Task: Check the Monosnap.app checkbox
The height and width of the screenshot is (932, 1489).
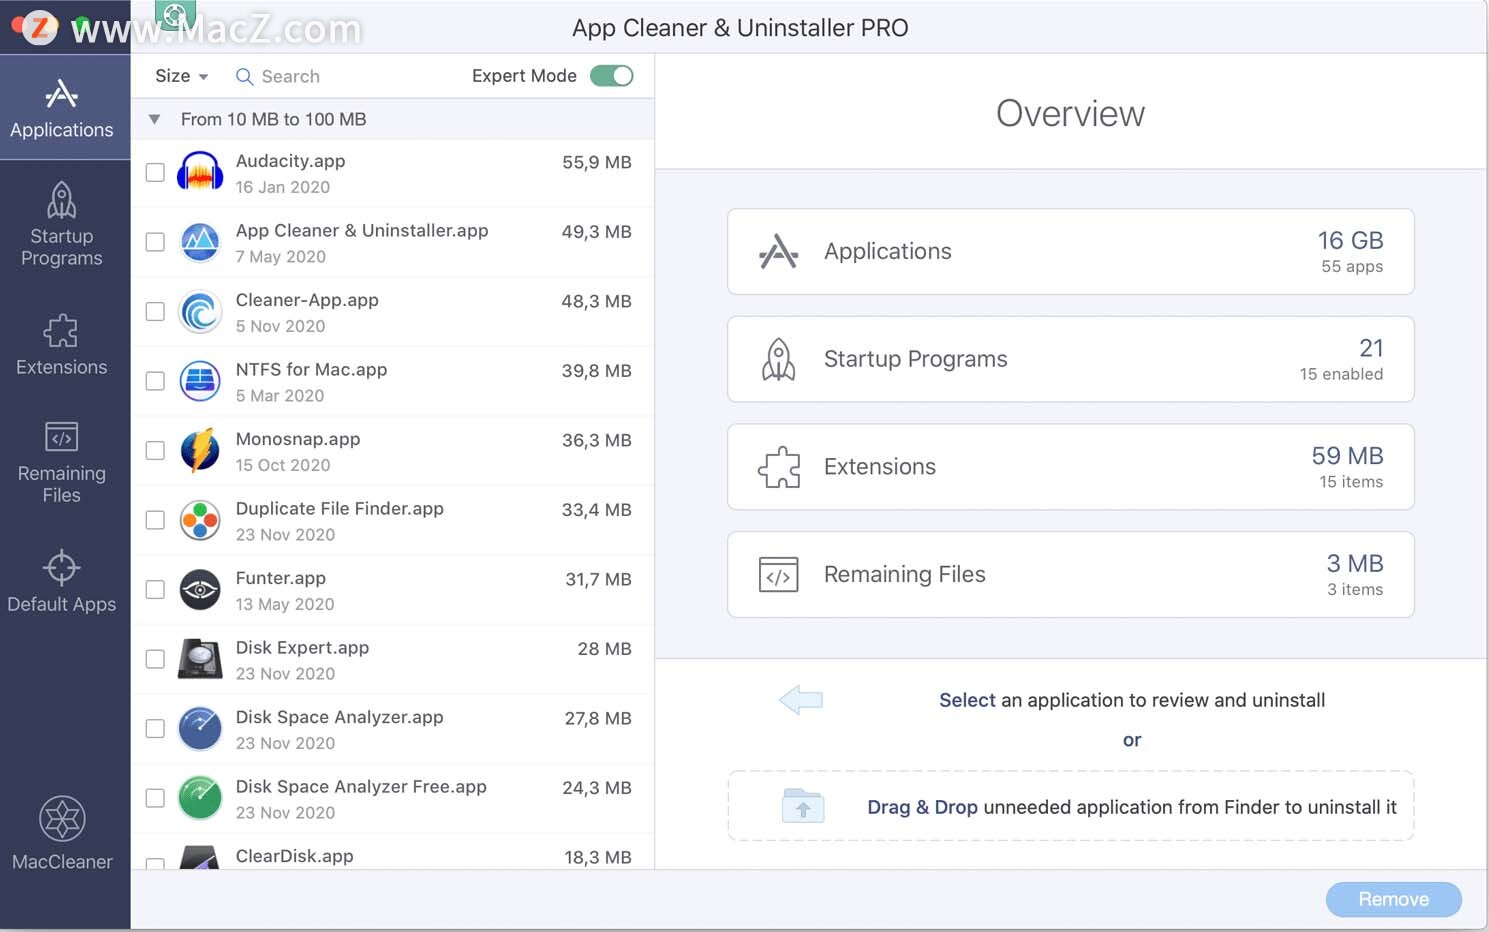Action: point(155,451)
